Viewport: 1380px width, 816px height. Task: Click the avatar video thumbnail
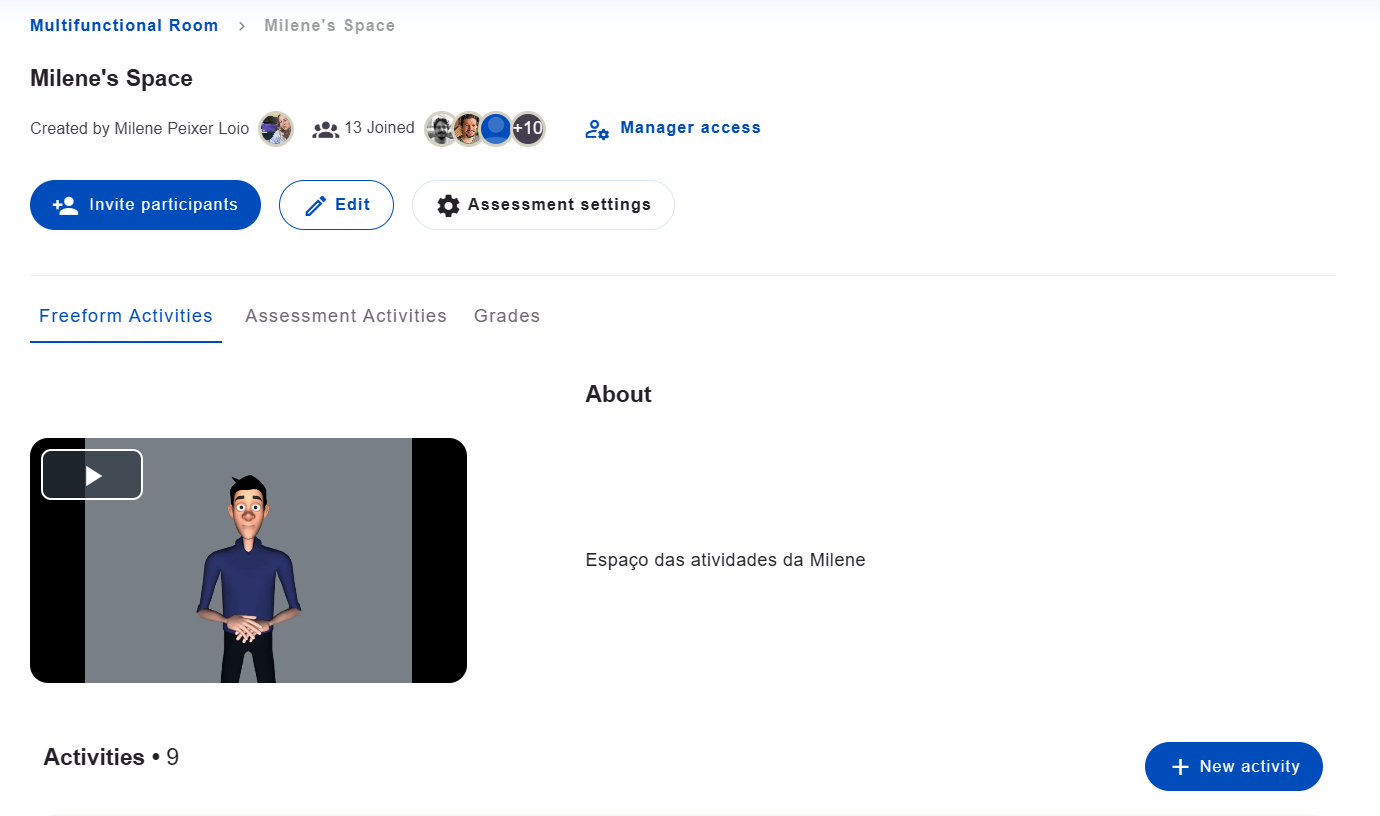pos(248,560)
